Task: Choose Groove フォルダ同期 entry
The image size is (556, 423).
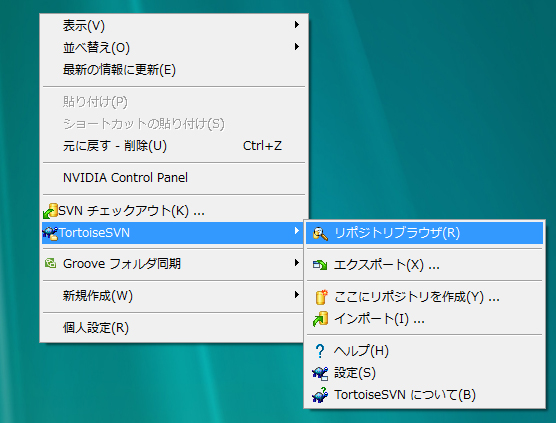Action: [x=174, y=264]
